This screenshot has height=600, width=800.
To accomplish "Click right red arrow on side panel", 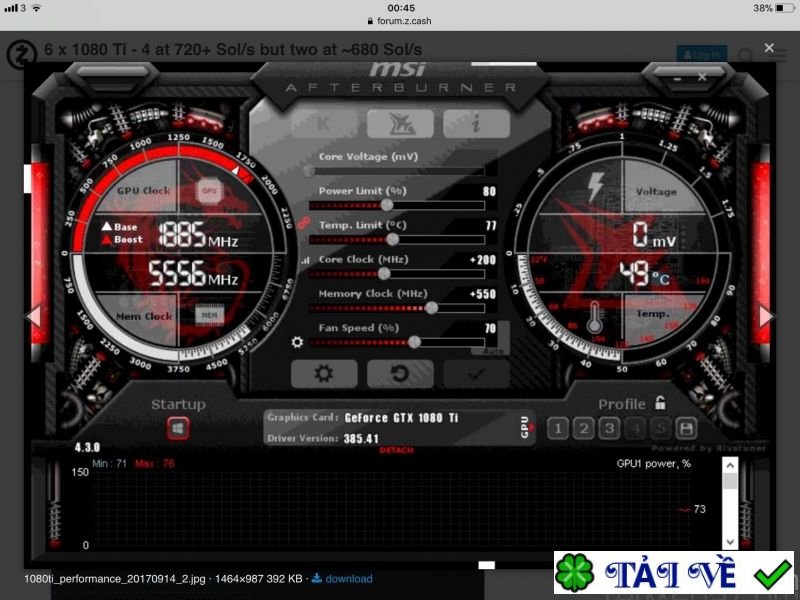I will point(766,316).
